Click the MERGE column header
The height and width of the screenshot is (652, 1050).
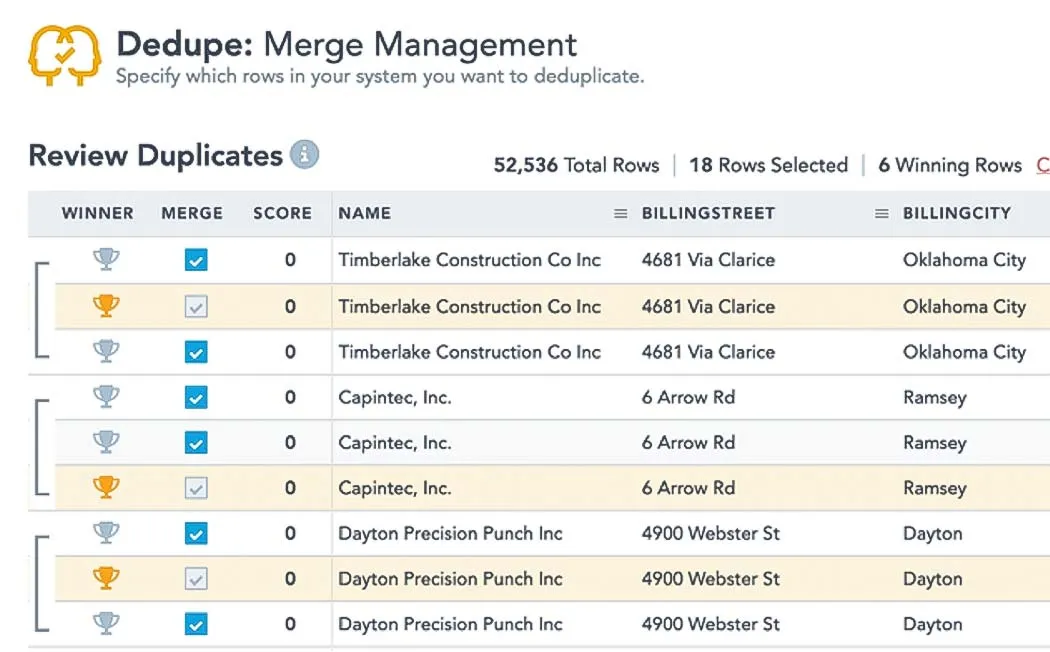(x=192, y=214)
